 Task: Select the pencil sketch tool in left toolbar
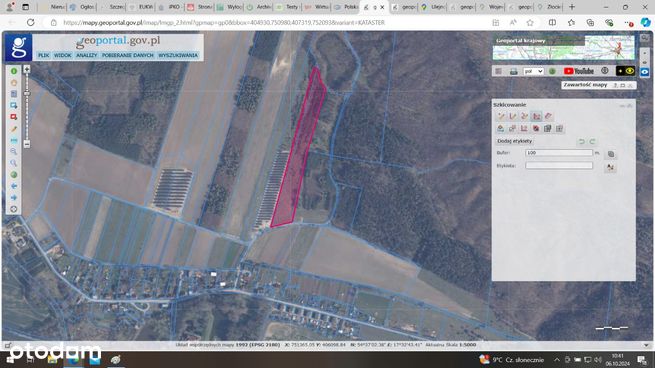pos(14,129)
